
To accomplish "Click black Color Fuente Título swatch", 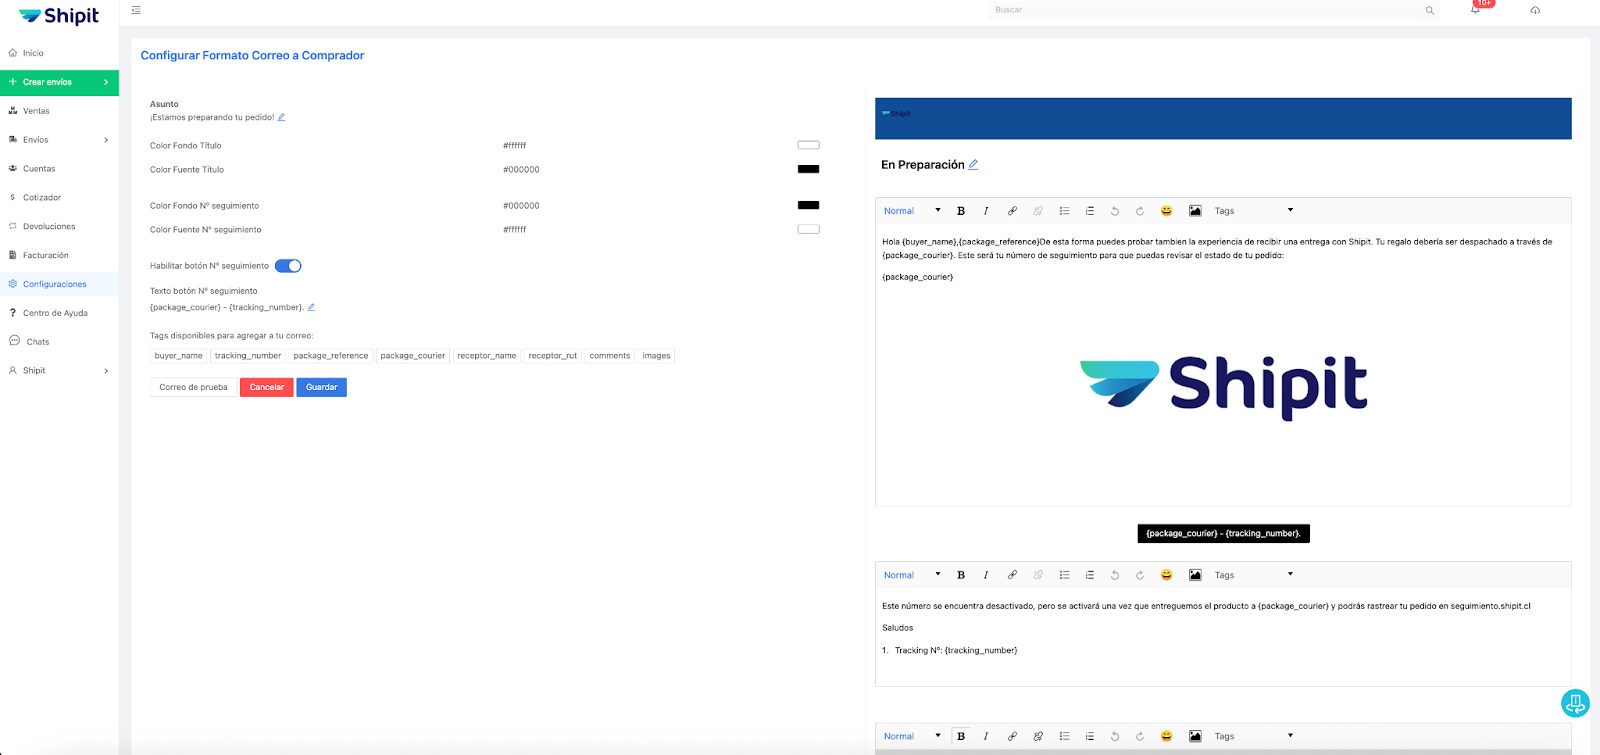I will coord(808,170).
